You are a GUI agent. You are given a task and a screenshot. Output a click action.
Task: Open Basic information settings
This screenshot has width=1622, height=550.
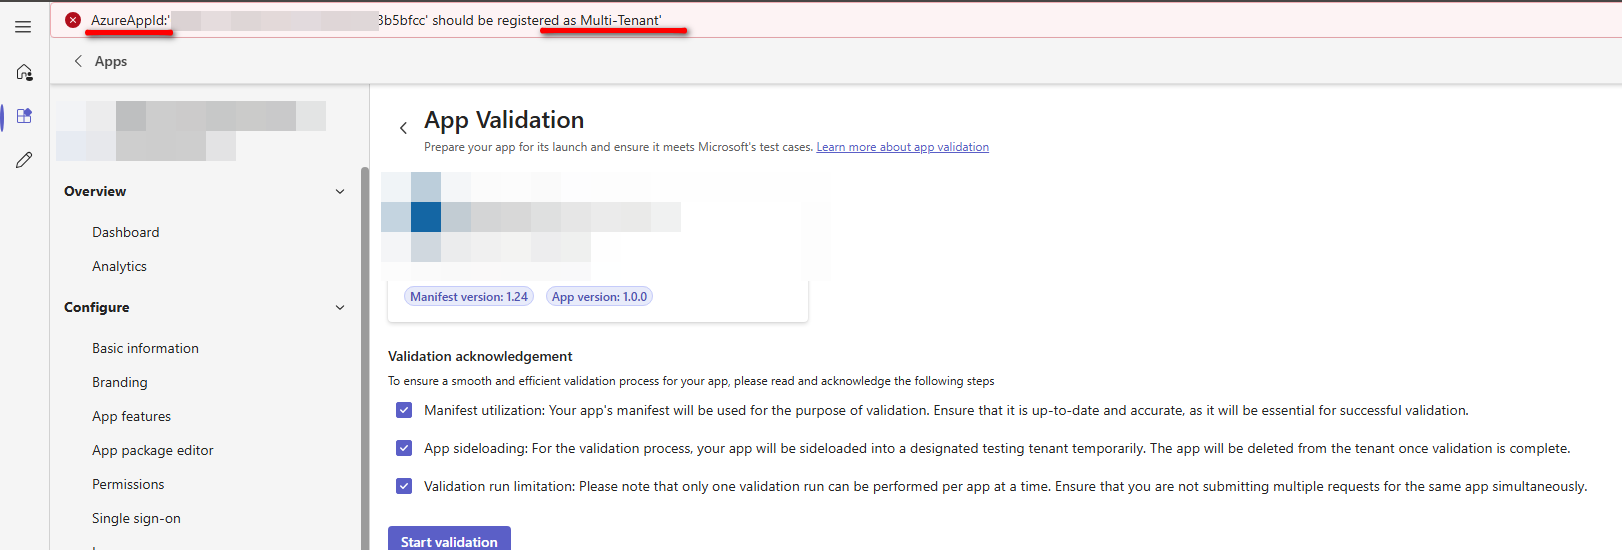[x=145, y=348]
